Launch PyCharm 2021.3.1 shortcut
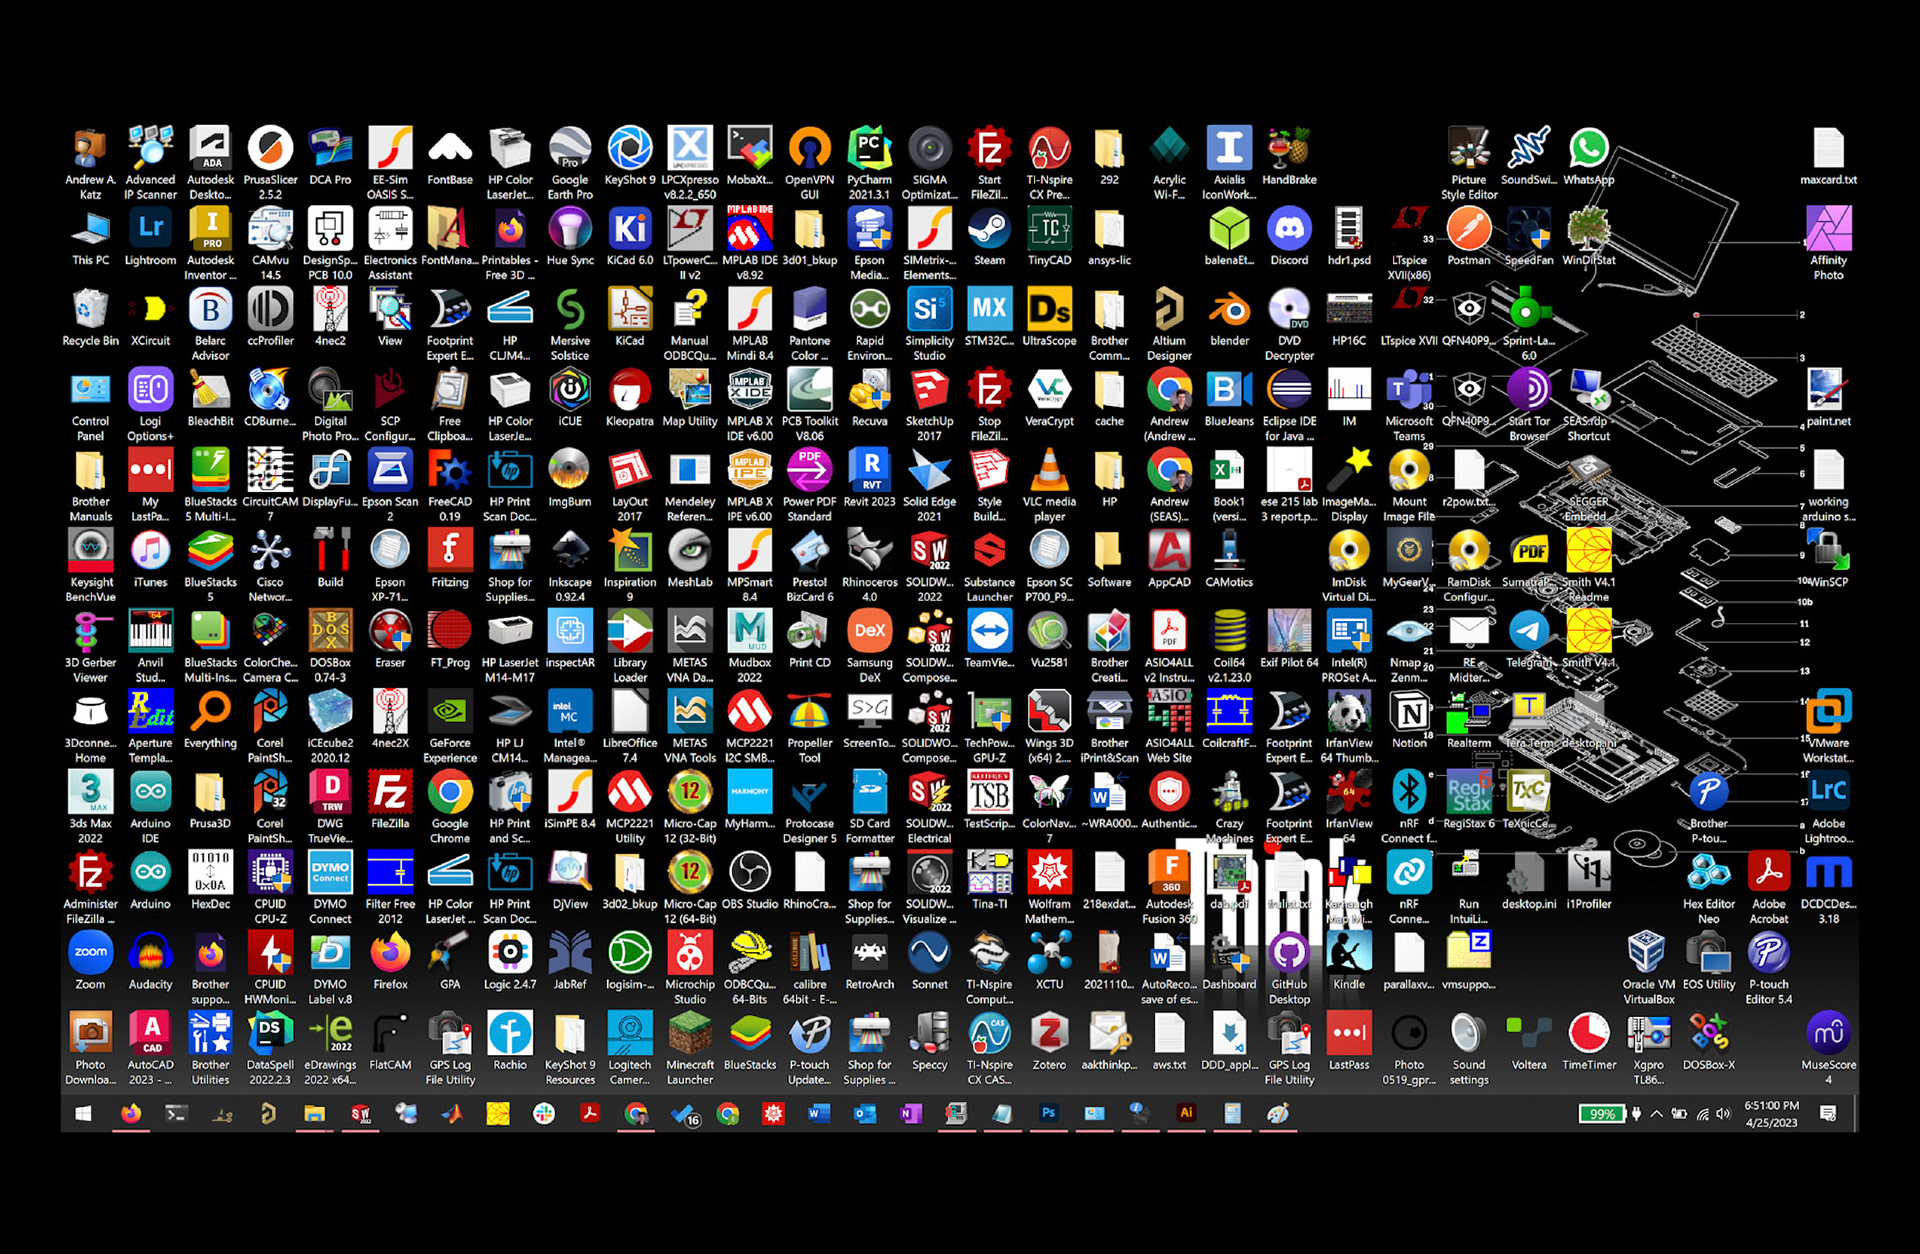This screenshot has width=1920, height=1254. tap(869, 162)
